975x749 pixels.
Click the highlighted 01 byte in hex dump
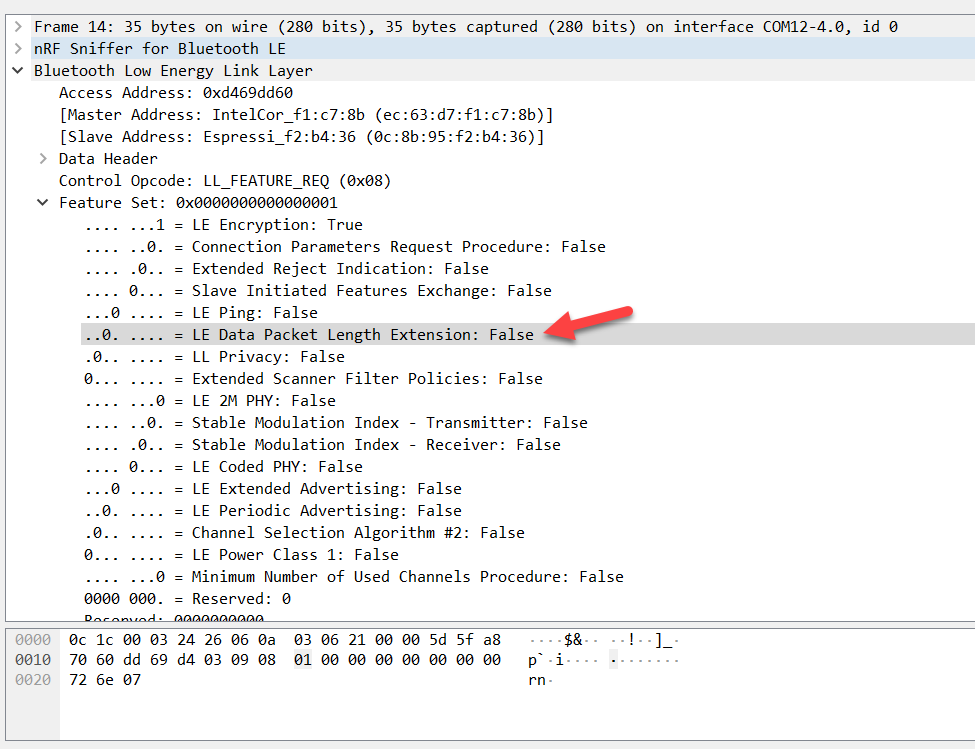point(303,660)
